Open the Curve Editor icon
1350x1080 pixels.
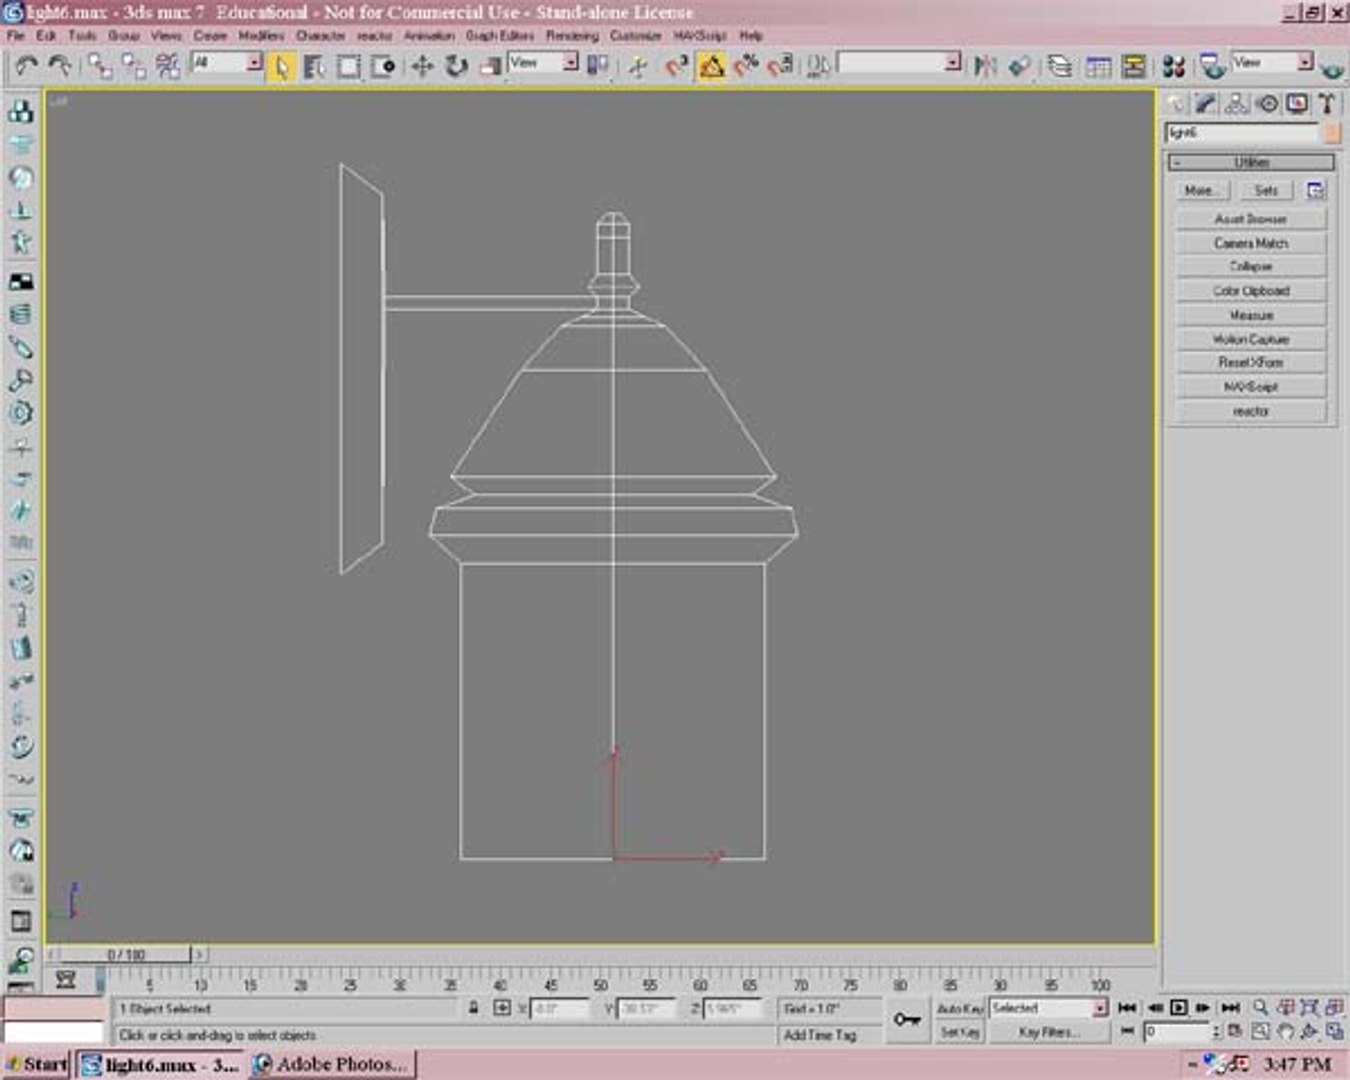(x=1098, y=66)
